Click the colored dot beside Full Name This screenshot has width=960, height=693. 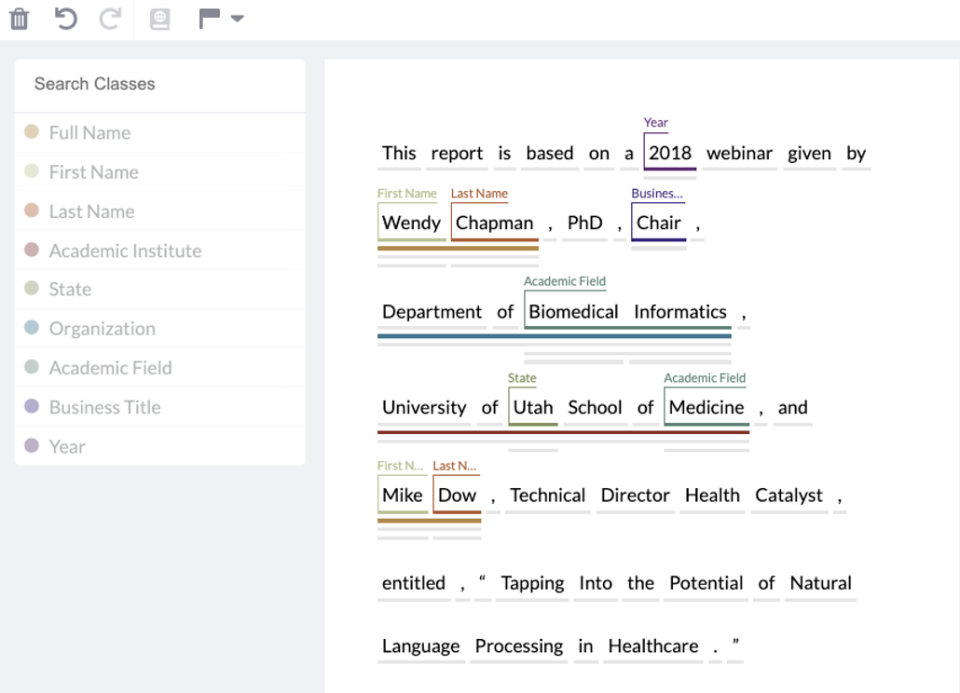tap(31, 132)
